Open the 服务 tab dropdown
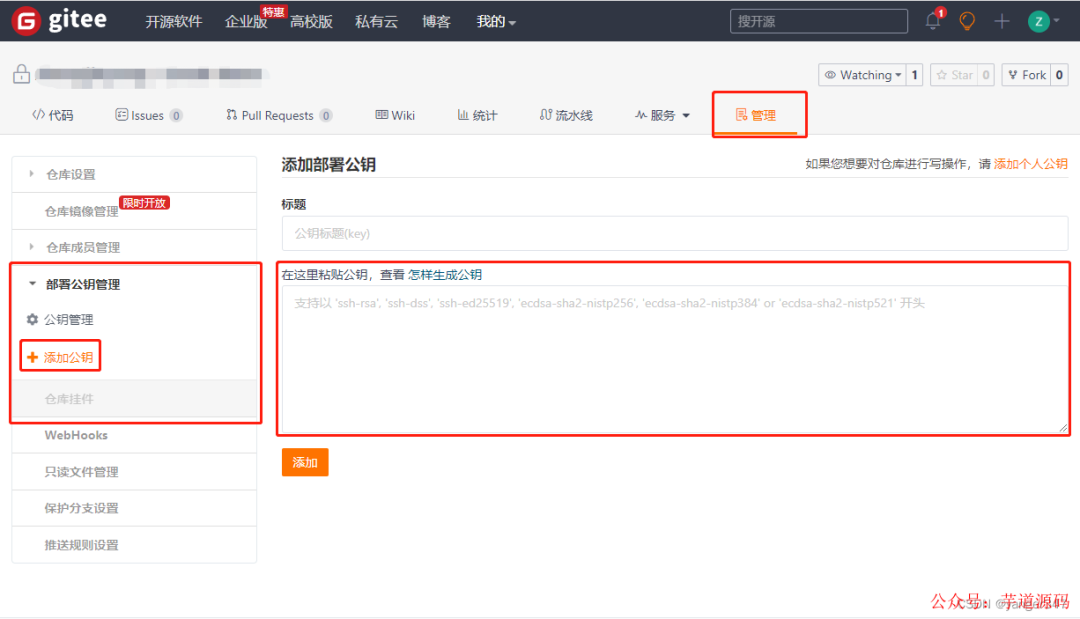Screen dimensions: 1080x619 tap(663, 115)
